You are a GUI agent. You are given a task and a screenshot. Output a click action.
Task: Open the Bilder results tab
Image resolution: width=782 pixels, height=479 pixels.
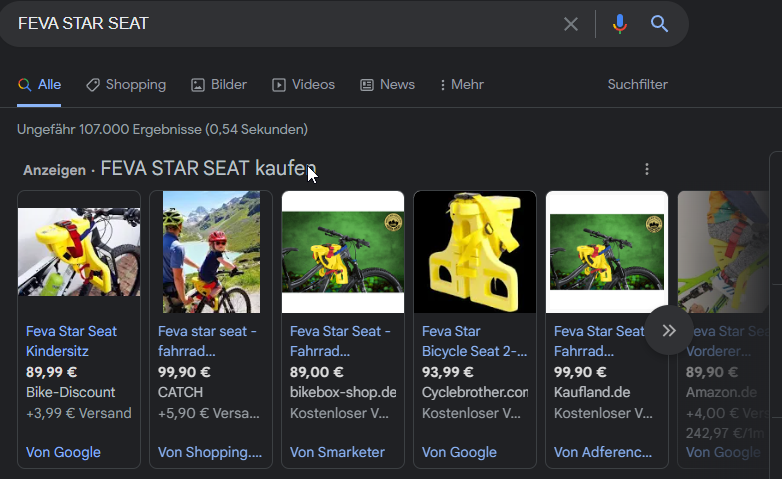point(219,85)
